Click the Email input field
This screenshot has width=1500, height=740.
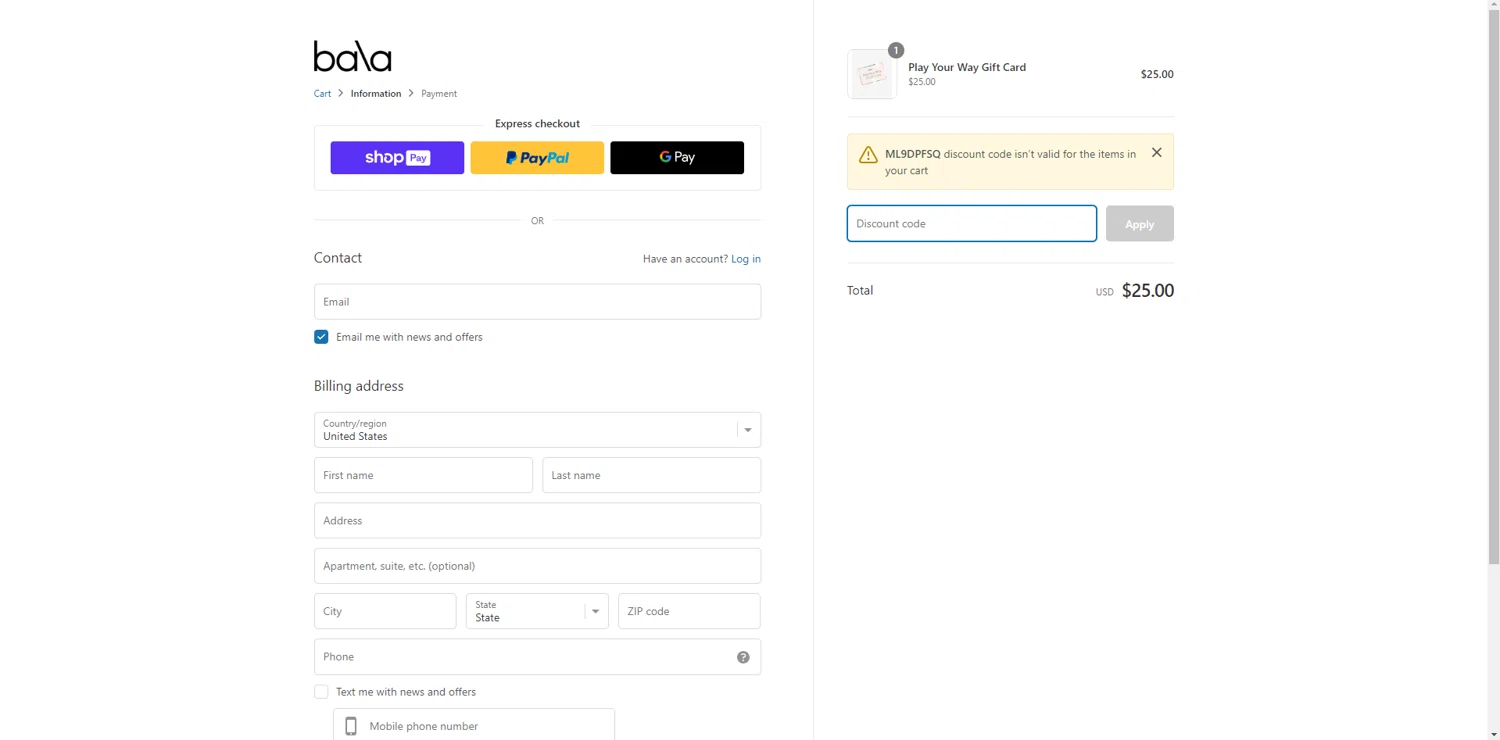click(x=537, y=302)
